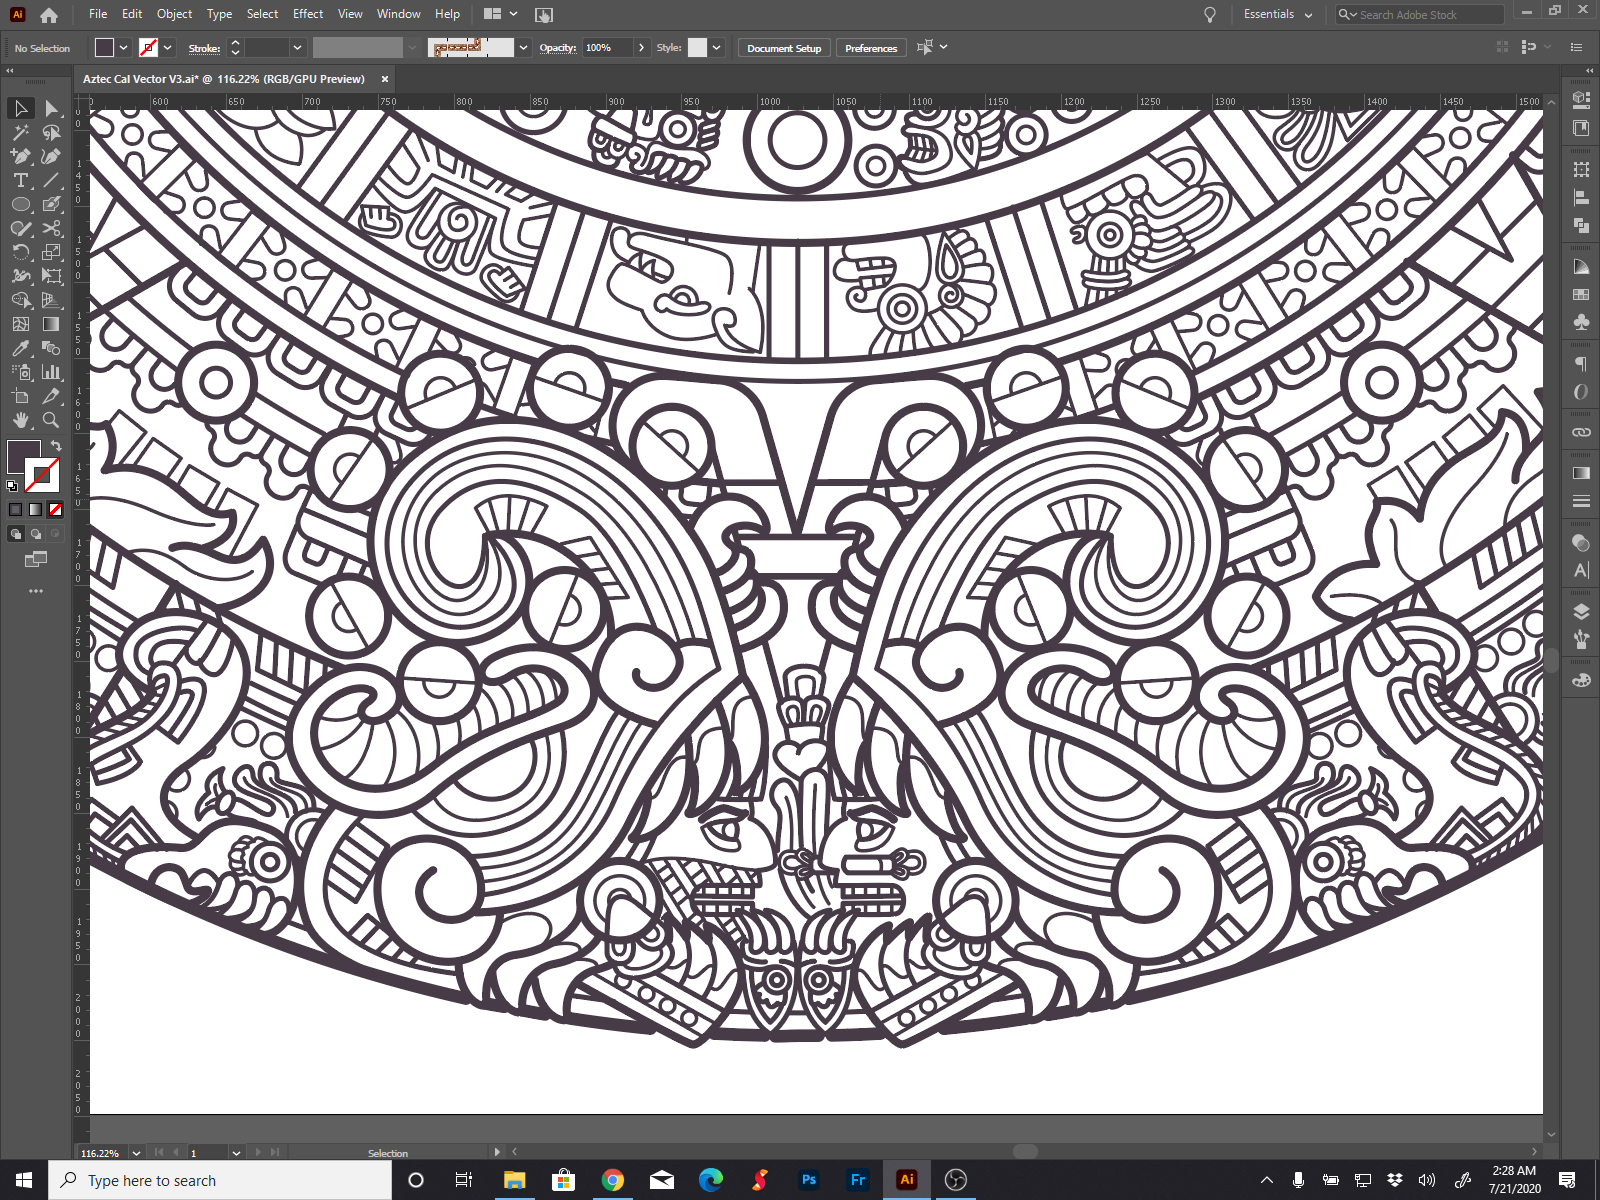Click Document Setup button
Viewport: 1600px width, 1200px height.
784,48
